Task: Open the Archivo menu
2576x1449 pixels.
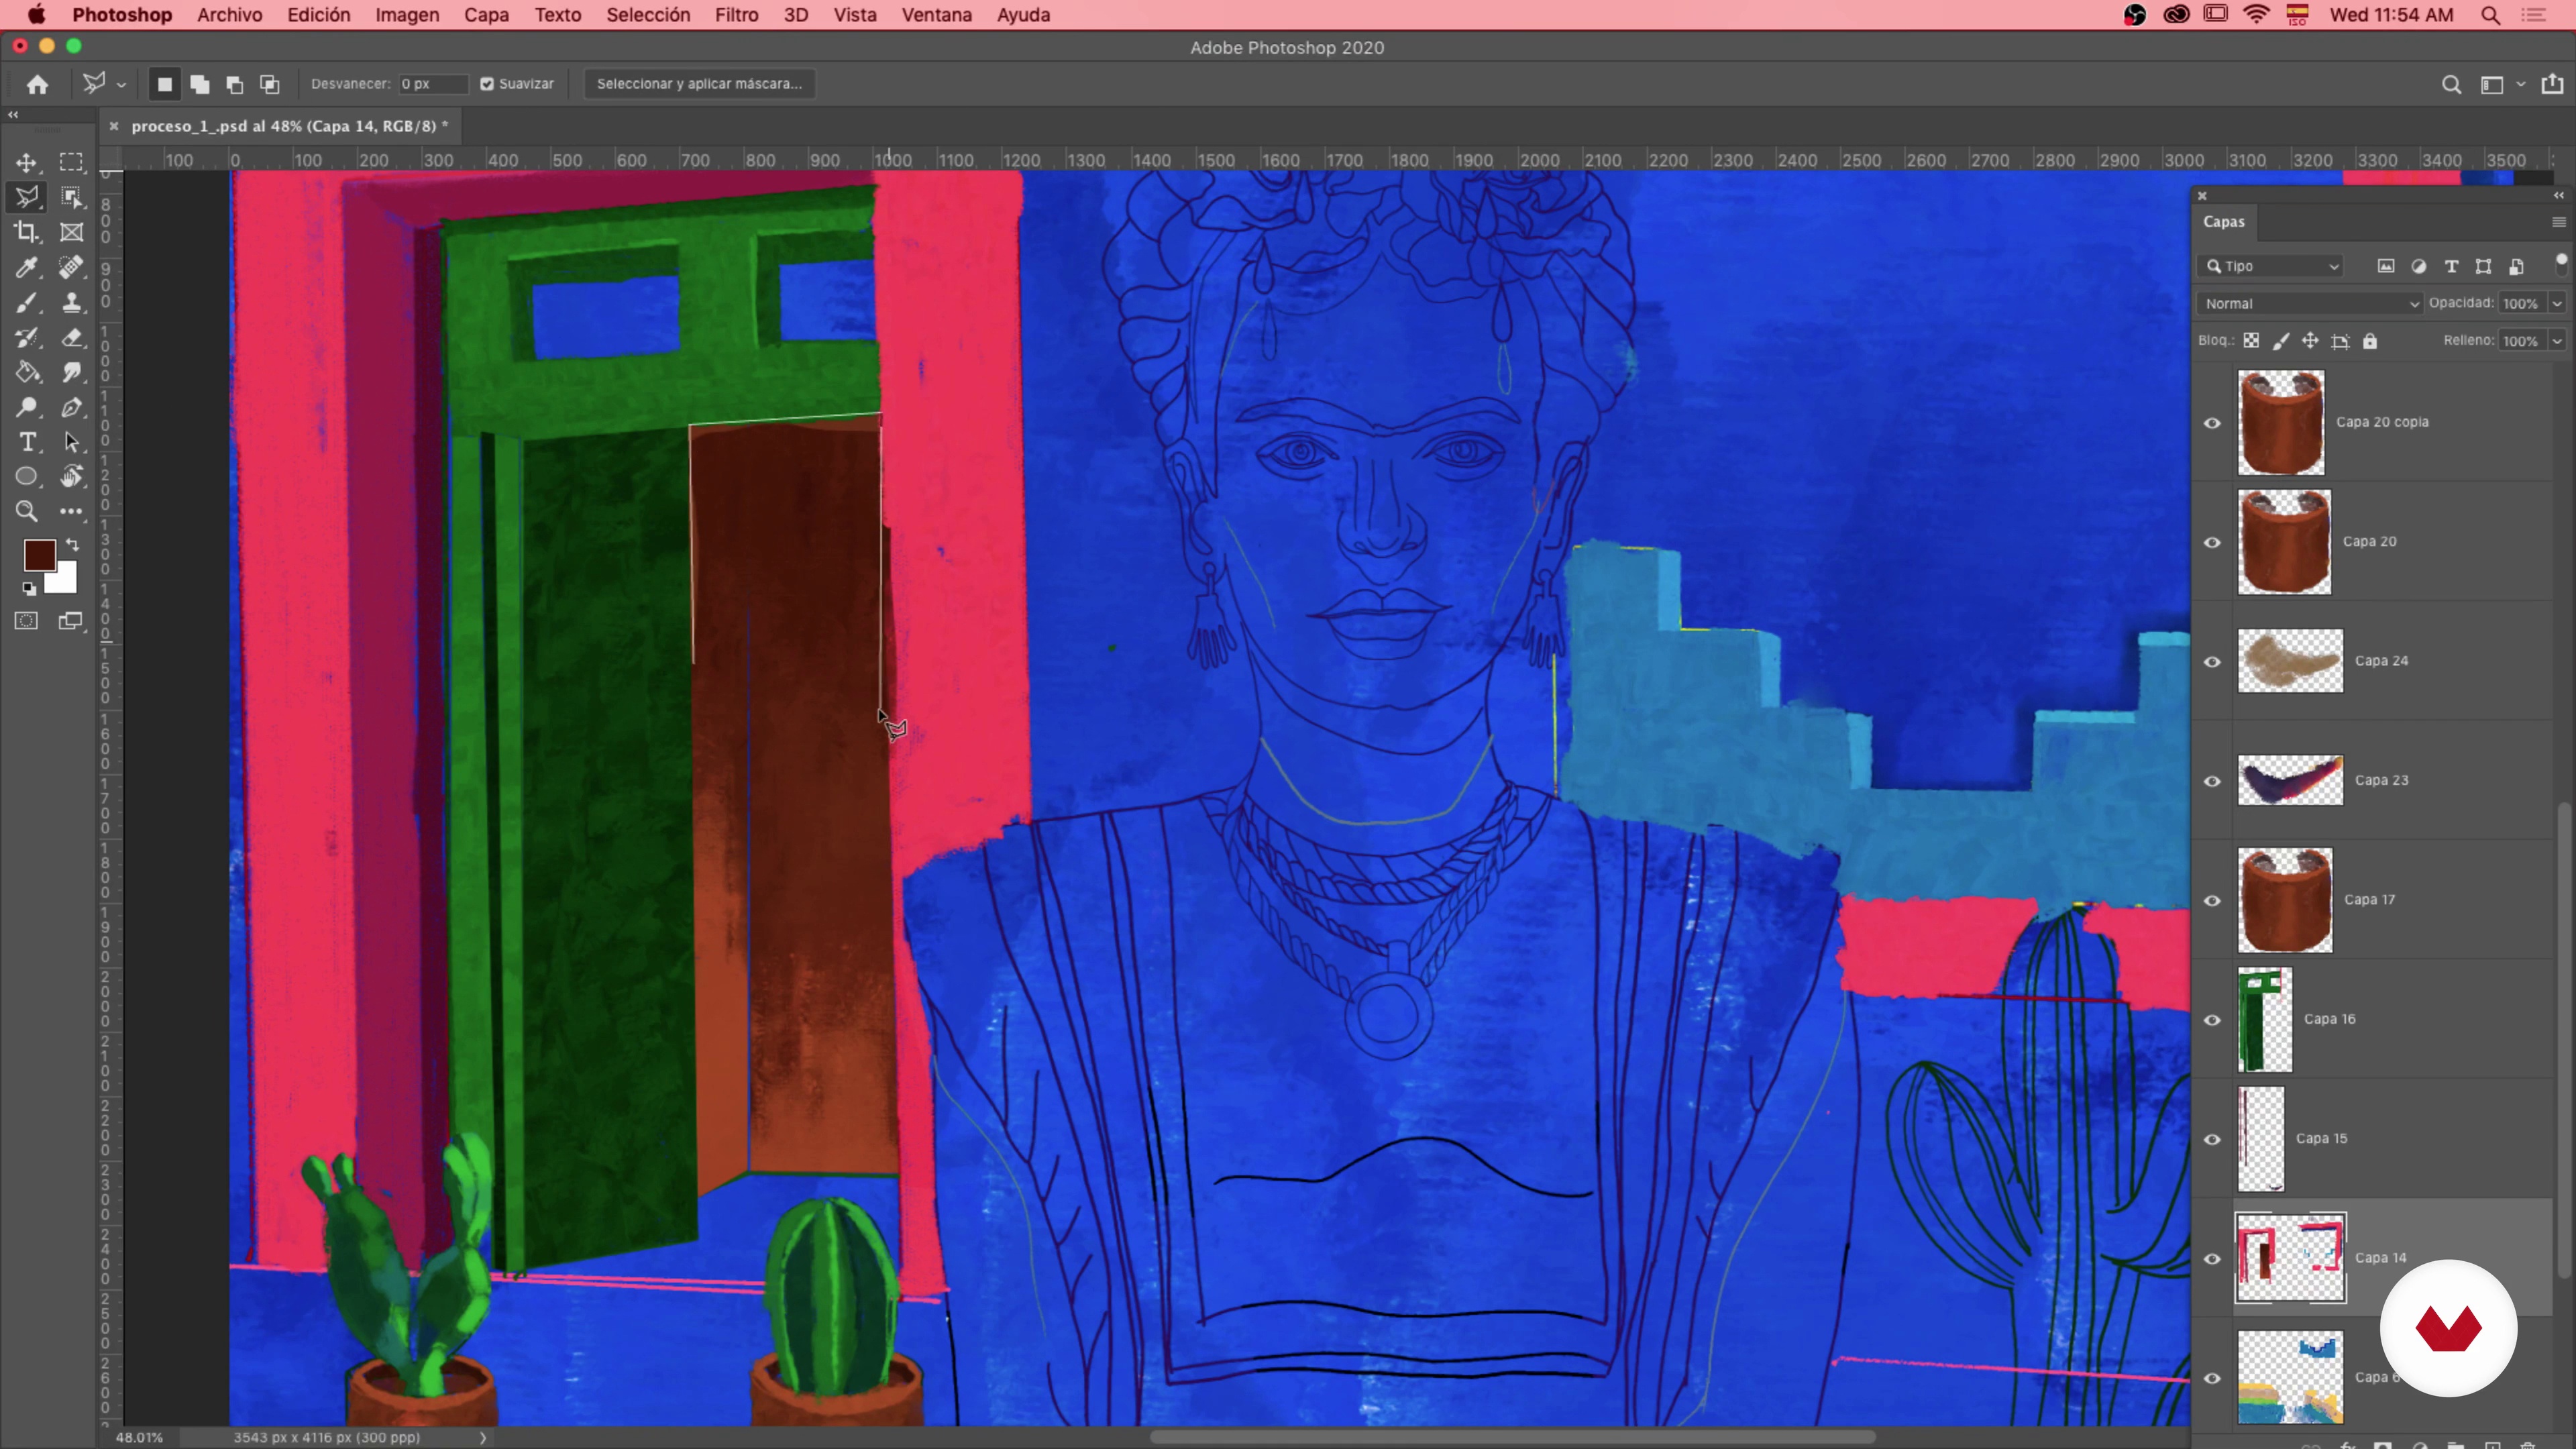Action: tap(229, 15)
